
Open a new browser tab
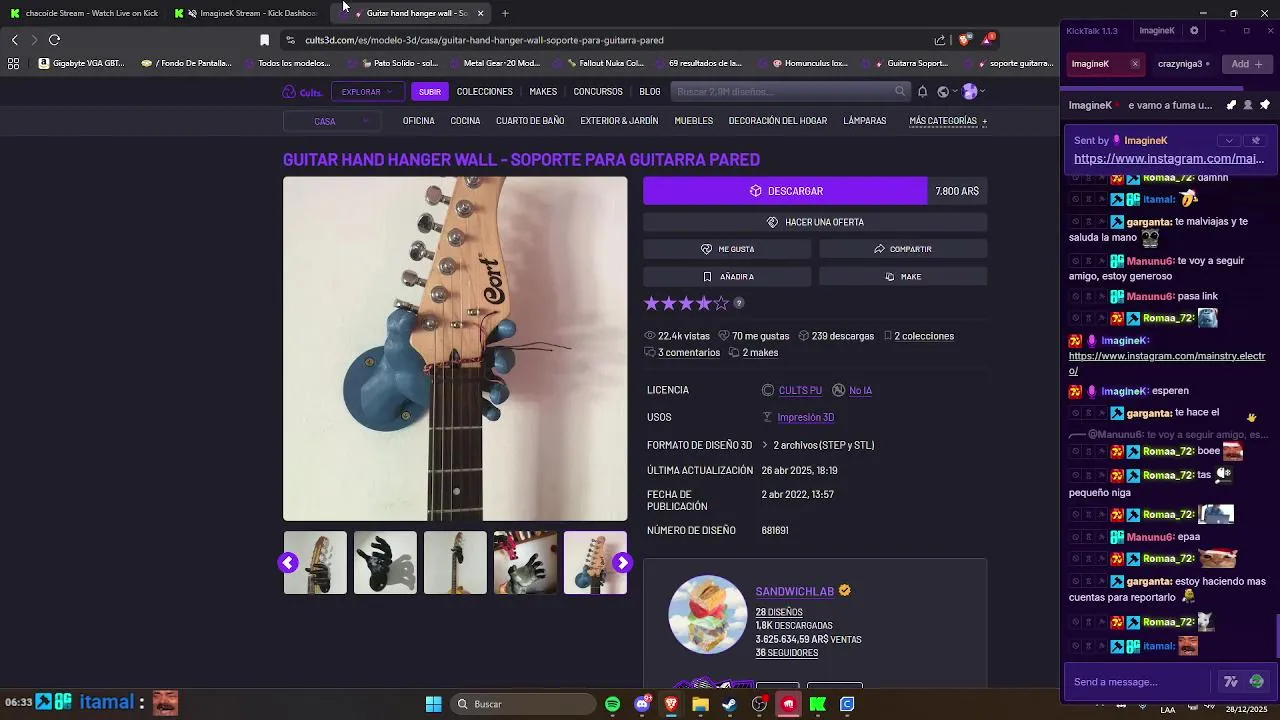pyautogui.click(x=505, y=13)
